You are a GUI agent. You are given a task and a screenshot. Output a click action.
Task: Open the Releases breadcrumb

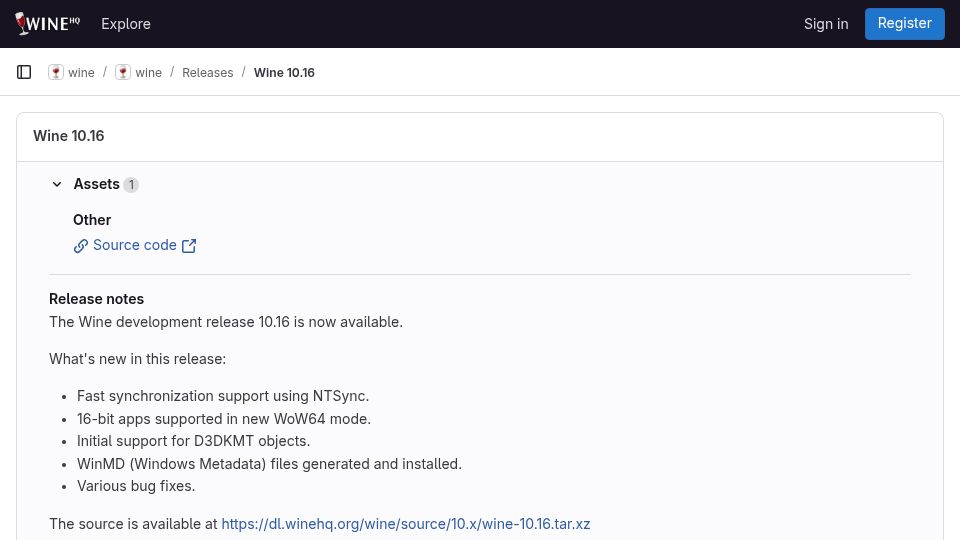click(208, 72)
